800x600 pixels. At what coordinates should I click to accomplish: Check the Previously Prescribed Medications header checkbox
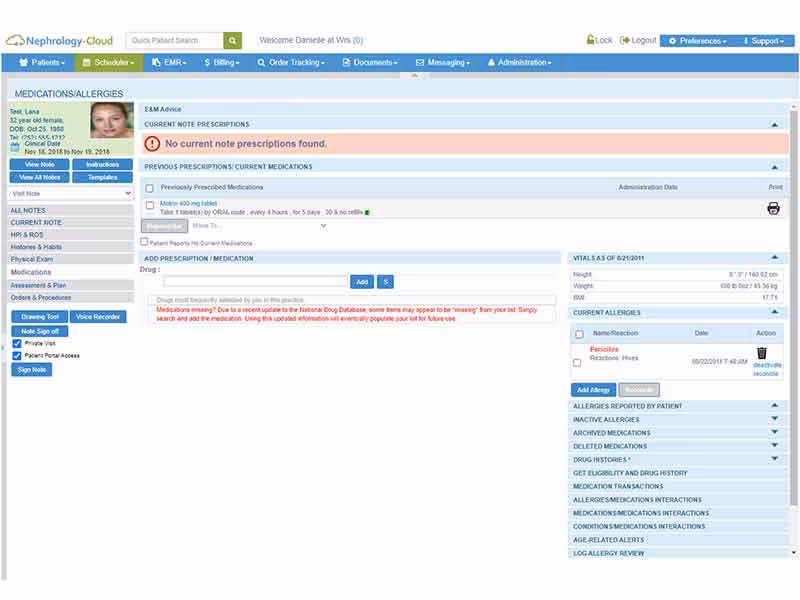pyautogui.click(x=149, y=188)
